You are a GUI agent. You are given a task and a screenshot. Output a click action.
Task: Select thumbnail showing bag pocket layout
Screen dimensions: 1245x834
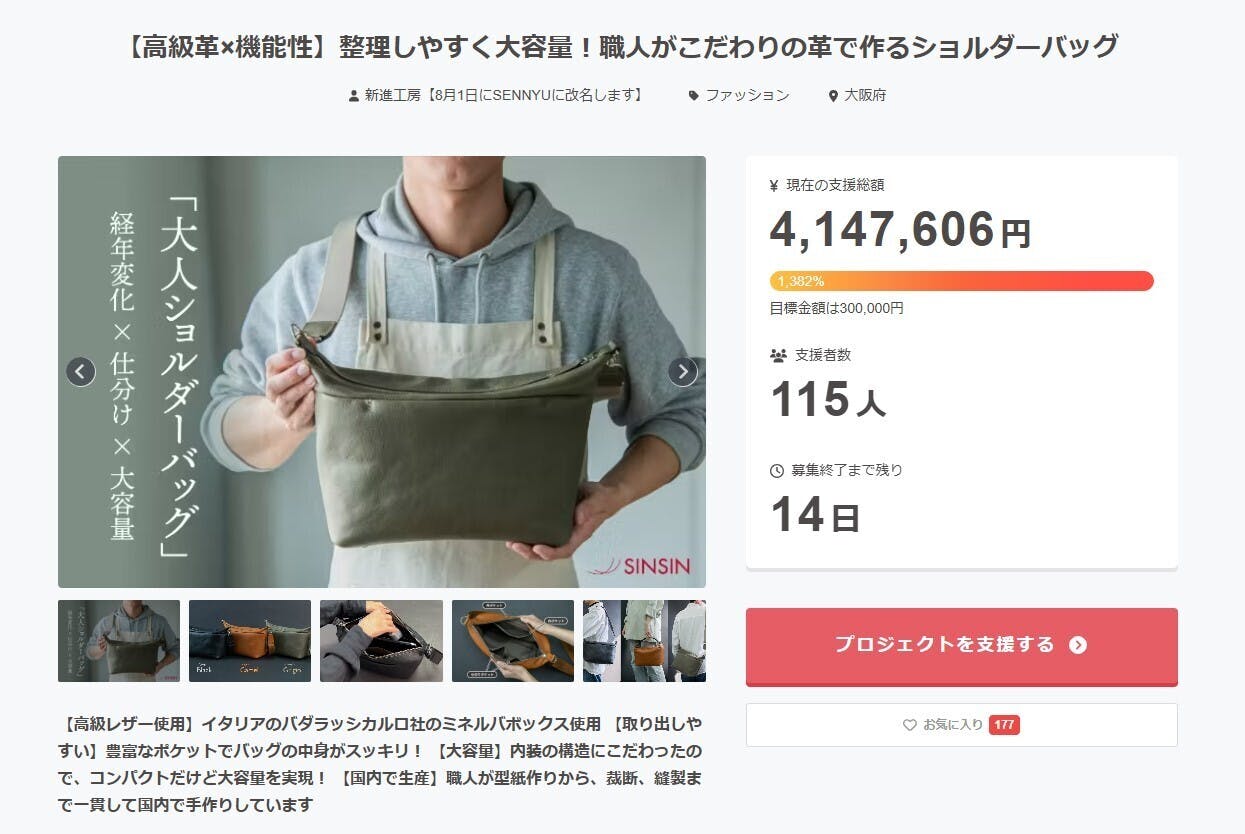pos(513,641)
